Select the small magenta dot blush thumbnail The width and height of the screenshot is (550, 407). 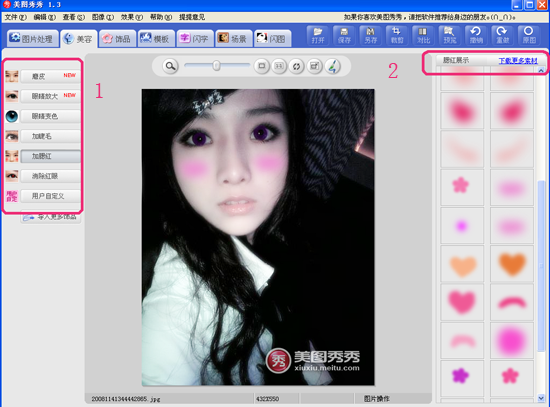[462, 226]
